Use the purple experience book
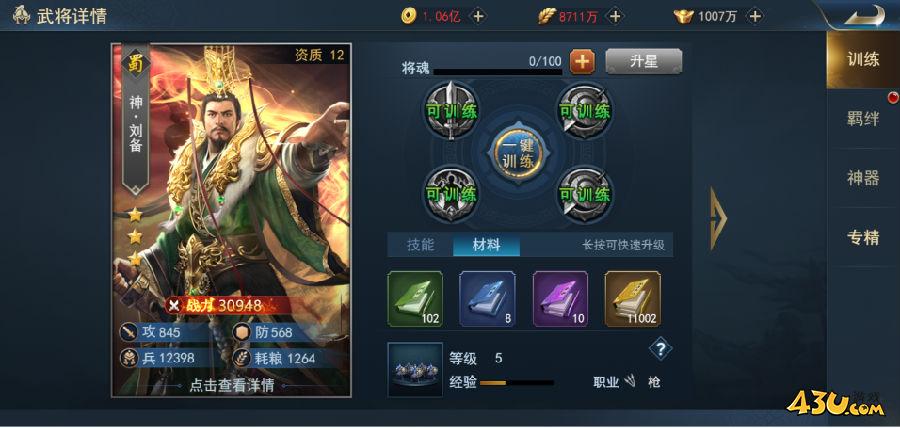 pos(560,299)
